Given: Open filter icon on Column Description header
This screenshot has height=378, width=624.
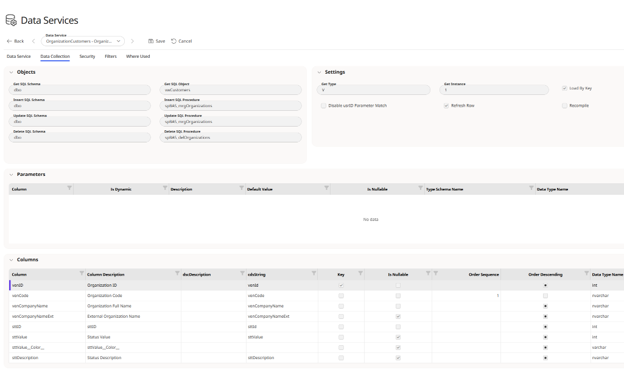Looking at the screenshot, I should pos(177,273).
